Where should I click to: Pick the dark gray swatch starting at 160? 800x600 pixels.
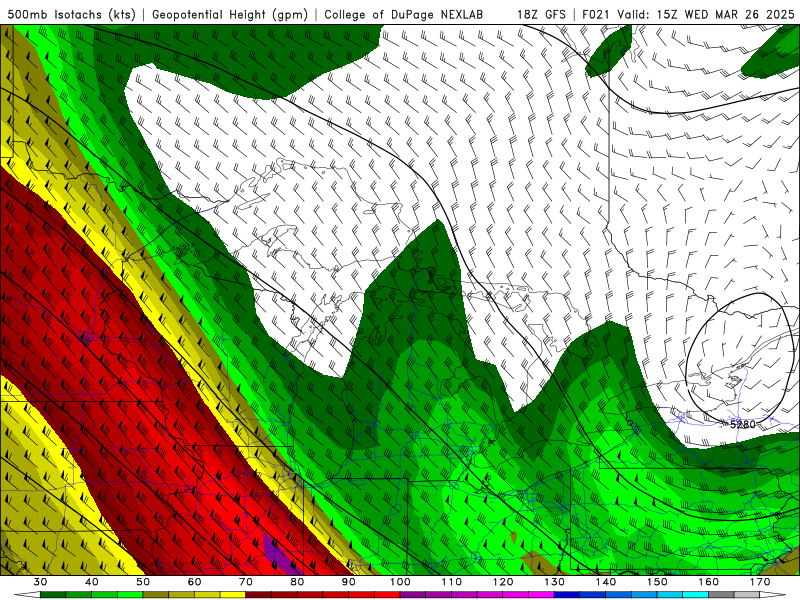tap(721, 595)
